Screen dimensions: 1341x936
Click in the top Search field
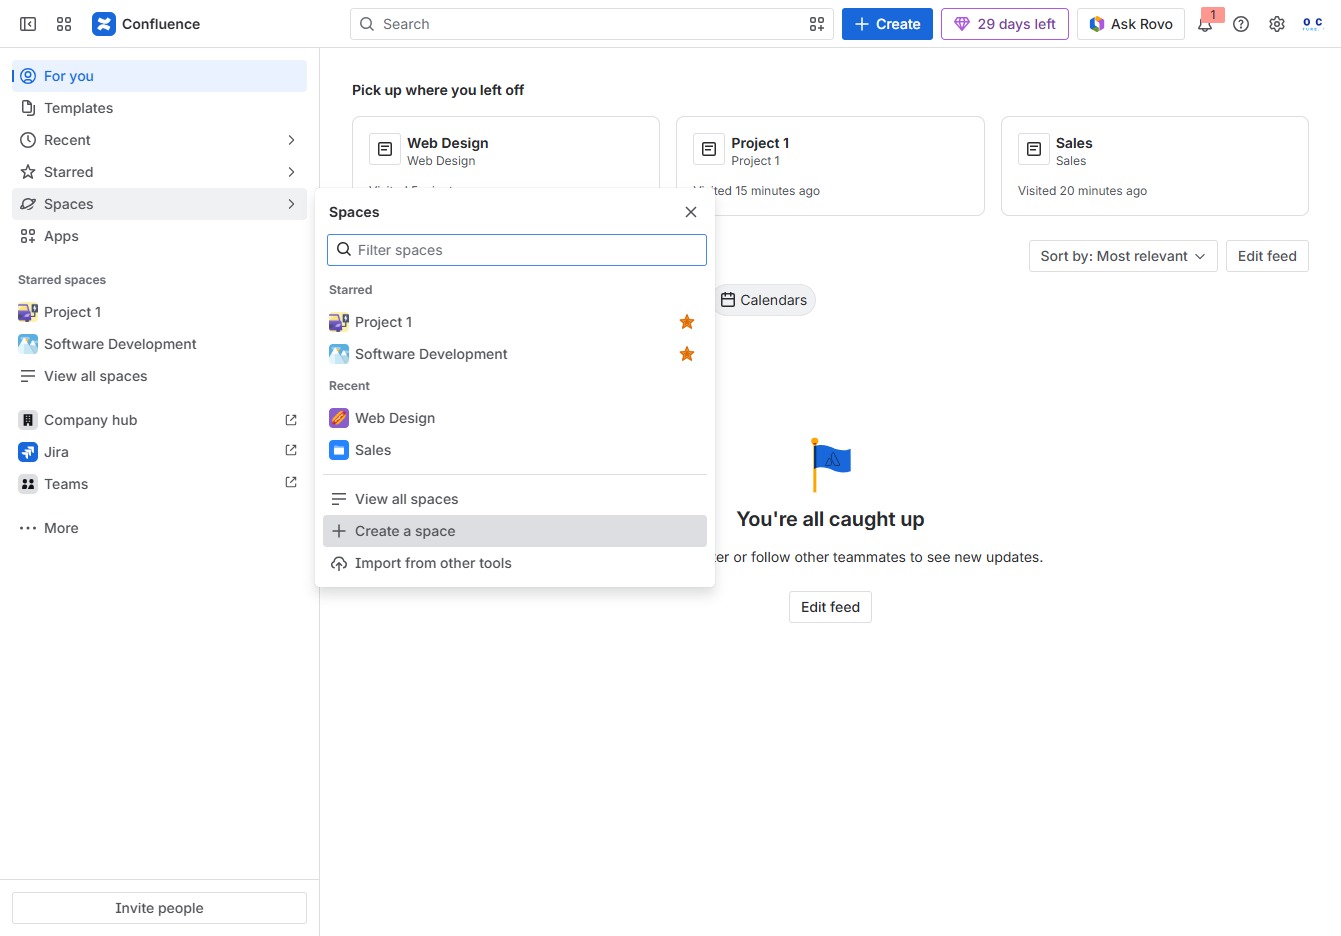(591, 24)
